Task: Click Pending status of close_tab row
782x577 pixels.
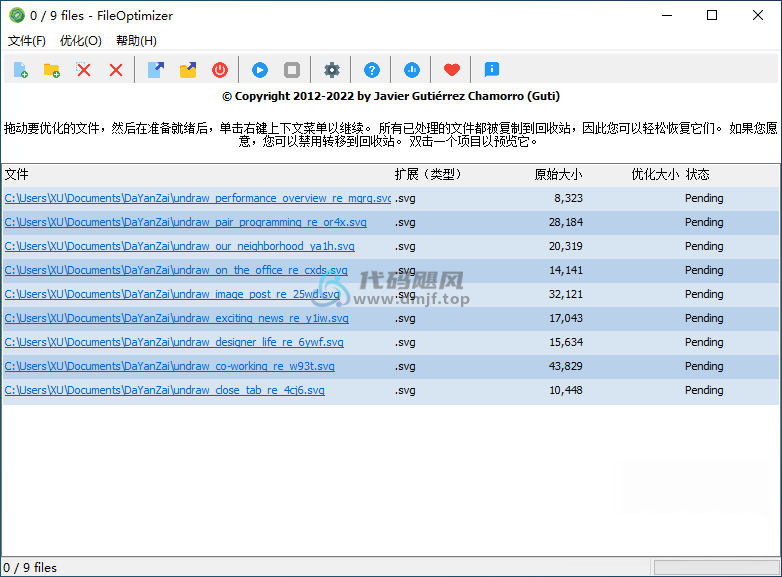Action: point(704,390)
